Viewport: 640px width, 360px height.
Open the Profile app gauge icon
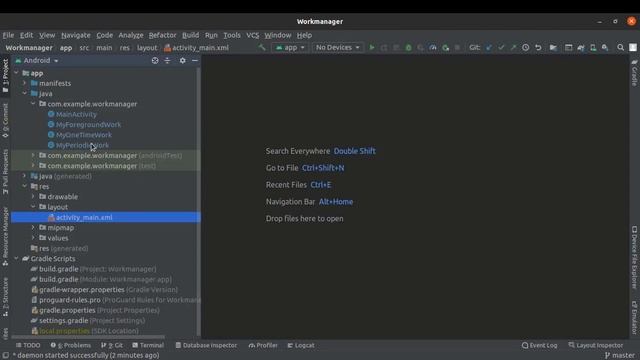tap(433, 47)
